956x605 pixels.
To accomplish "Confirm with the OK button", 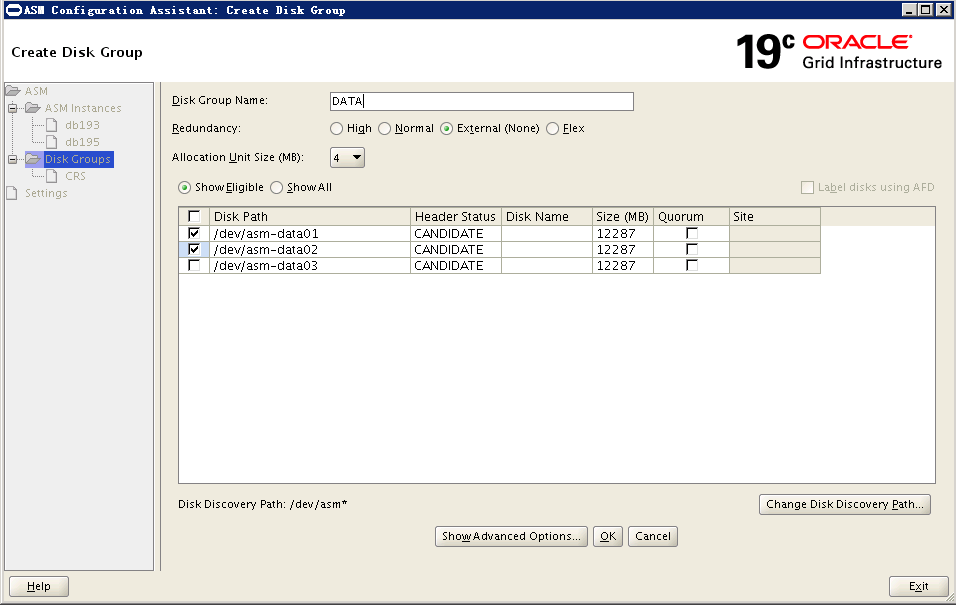I will click(x=608, y=537).
